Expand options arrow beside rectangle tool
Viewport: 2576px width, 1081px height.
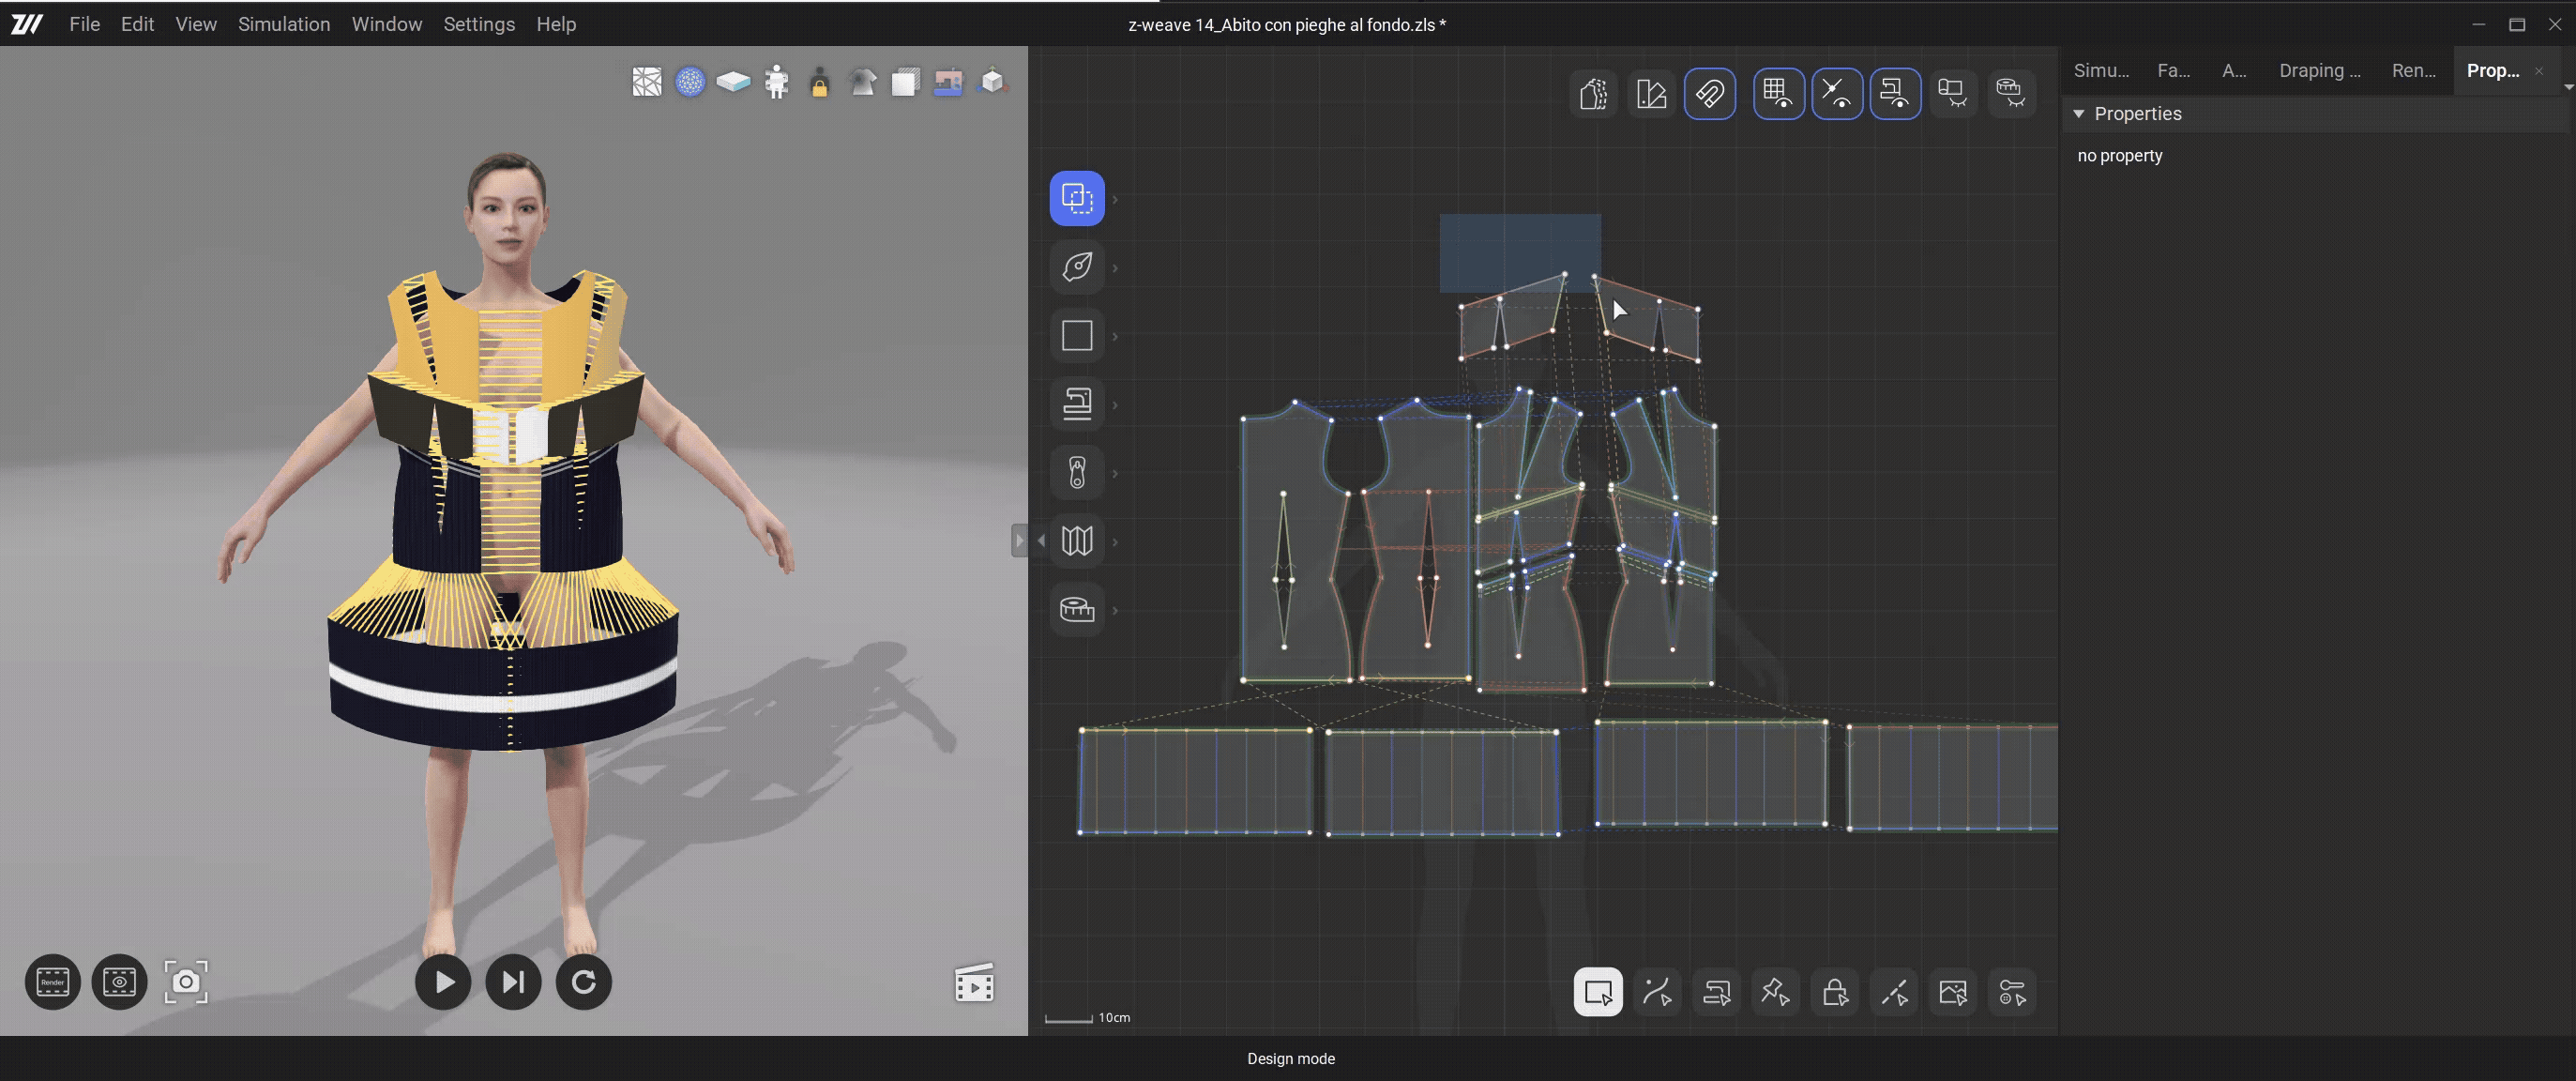coord(1115,337)
